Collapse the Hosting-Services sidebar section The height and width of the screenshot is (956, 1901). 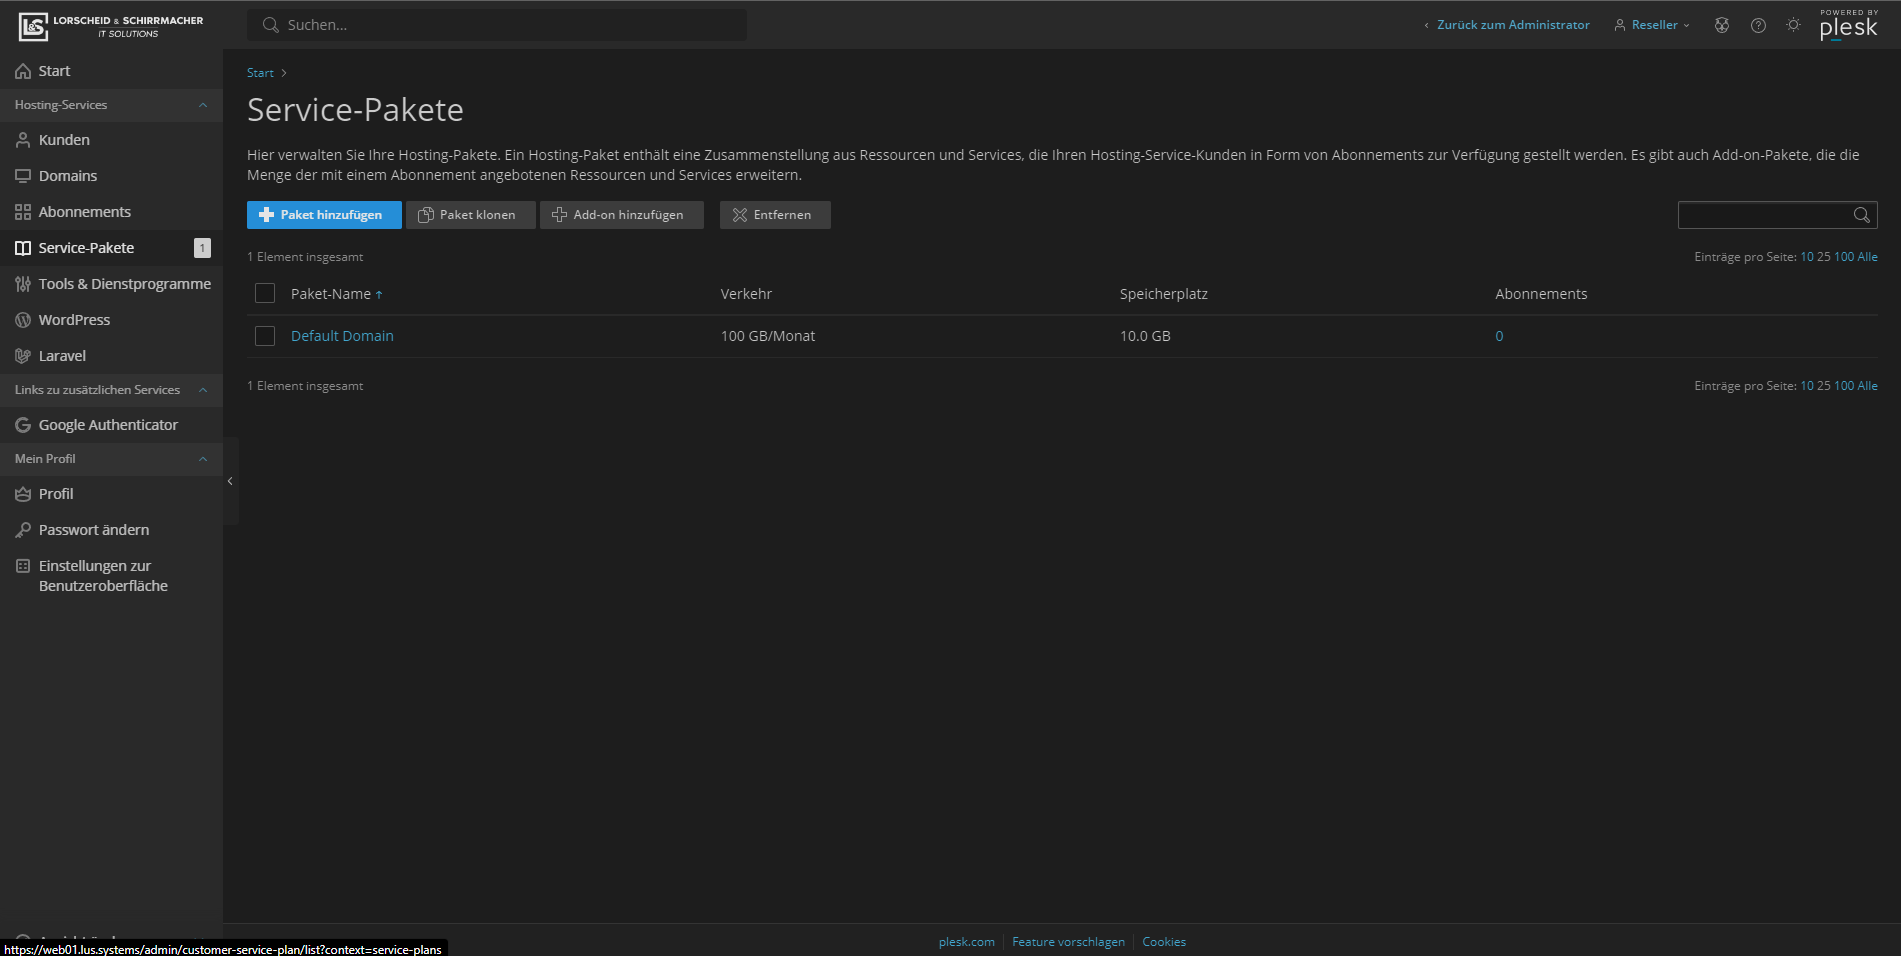pyautogui.click(x=203, y=105)
